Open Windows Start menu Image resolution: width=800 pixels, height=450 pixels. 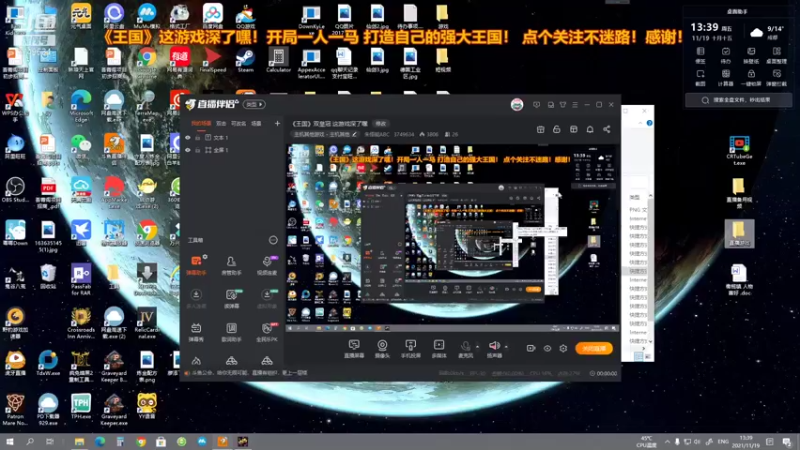(10, 442)
